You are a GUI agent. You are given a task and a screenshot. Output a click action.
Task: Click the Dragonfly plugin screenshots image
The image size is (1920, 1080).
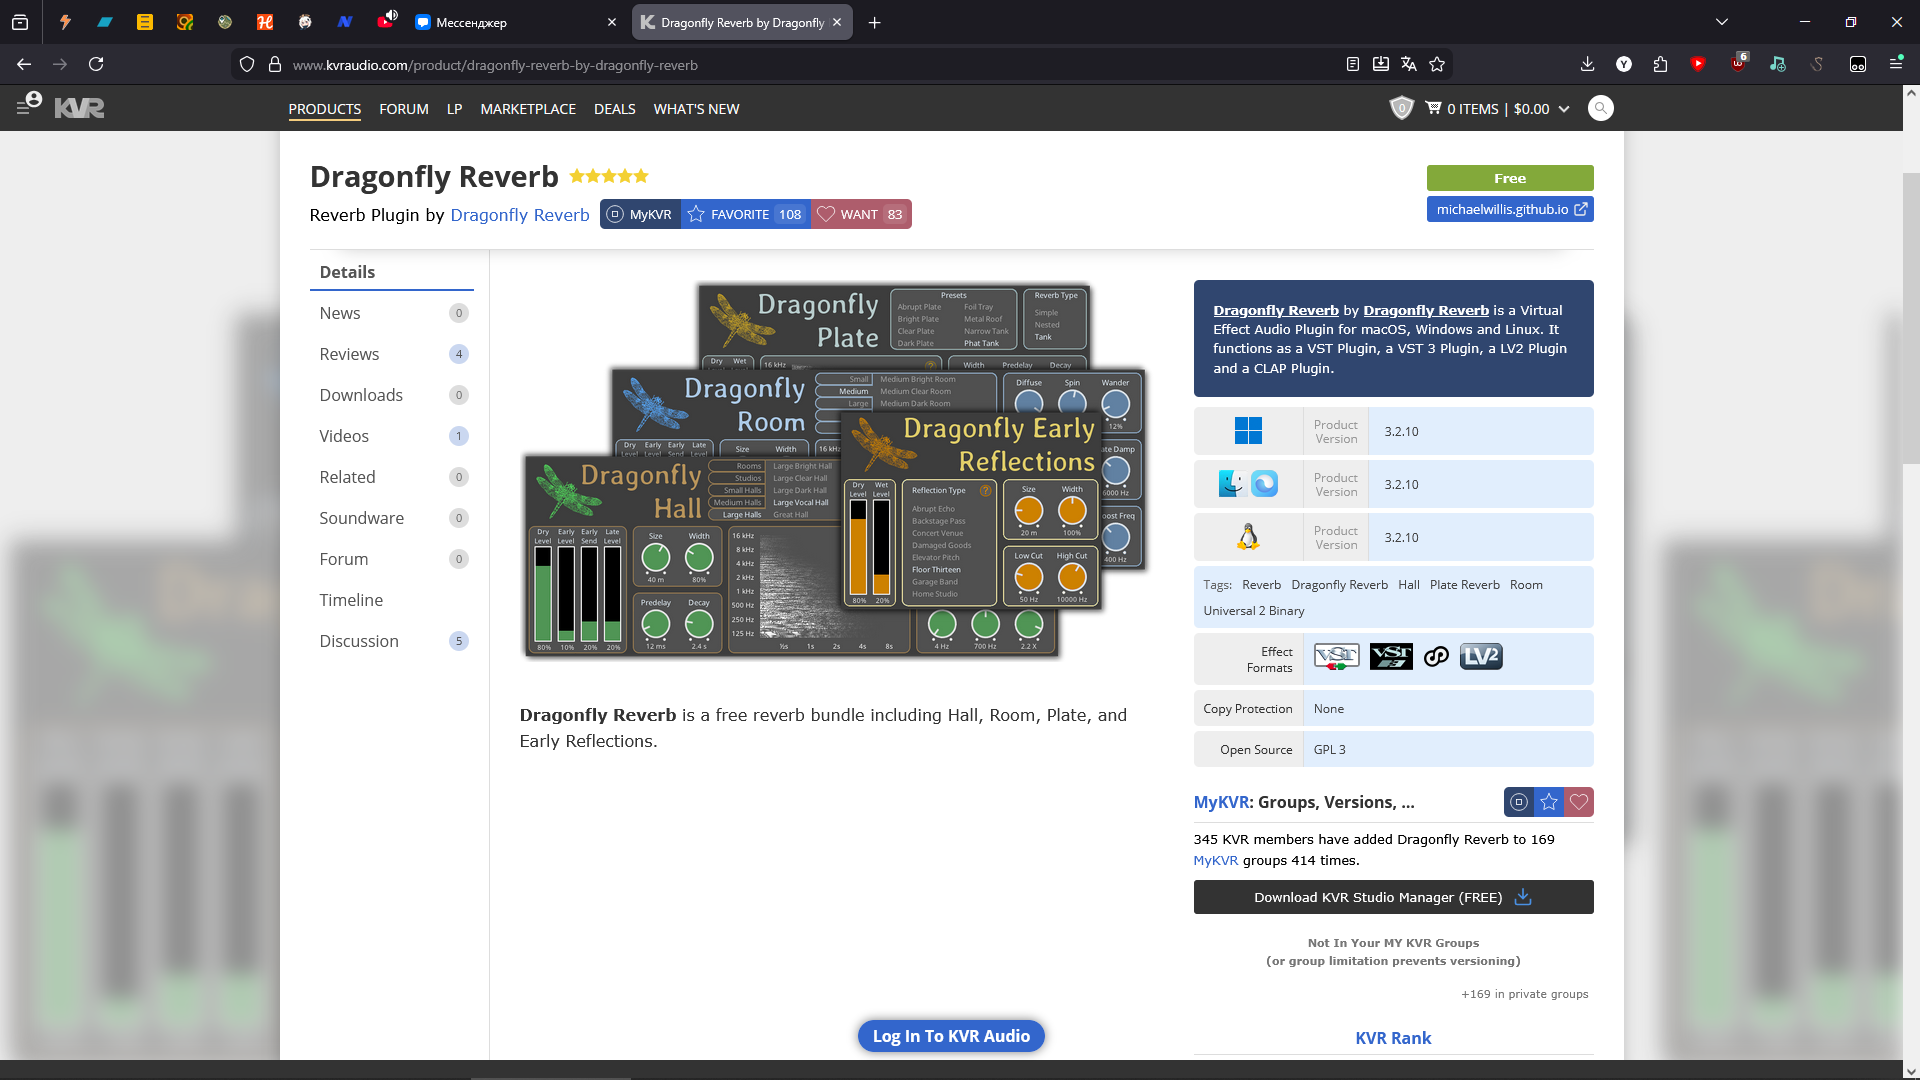834,471
